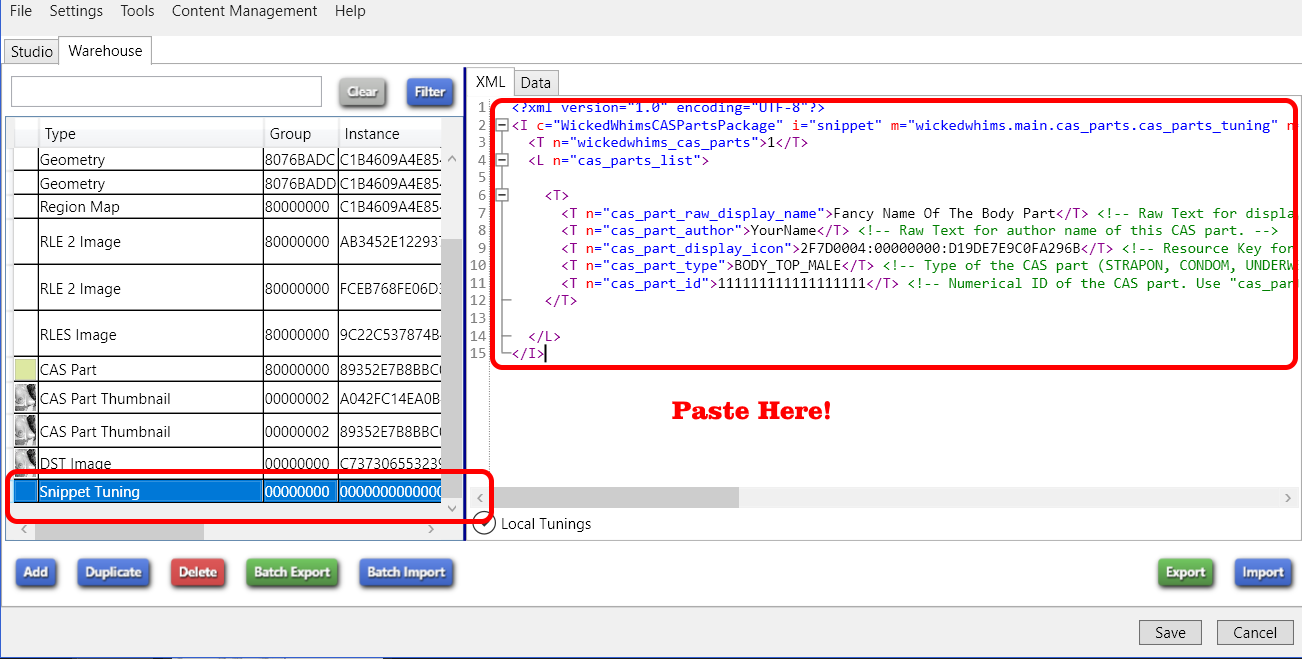Click the Add button
Image resolution: width=1302 pixels, height=659 pixels.
[36, 572]
